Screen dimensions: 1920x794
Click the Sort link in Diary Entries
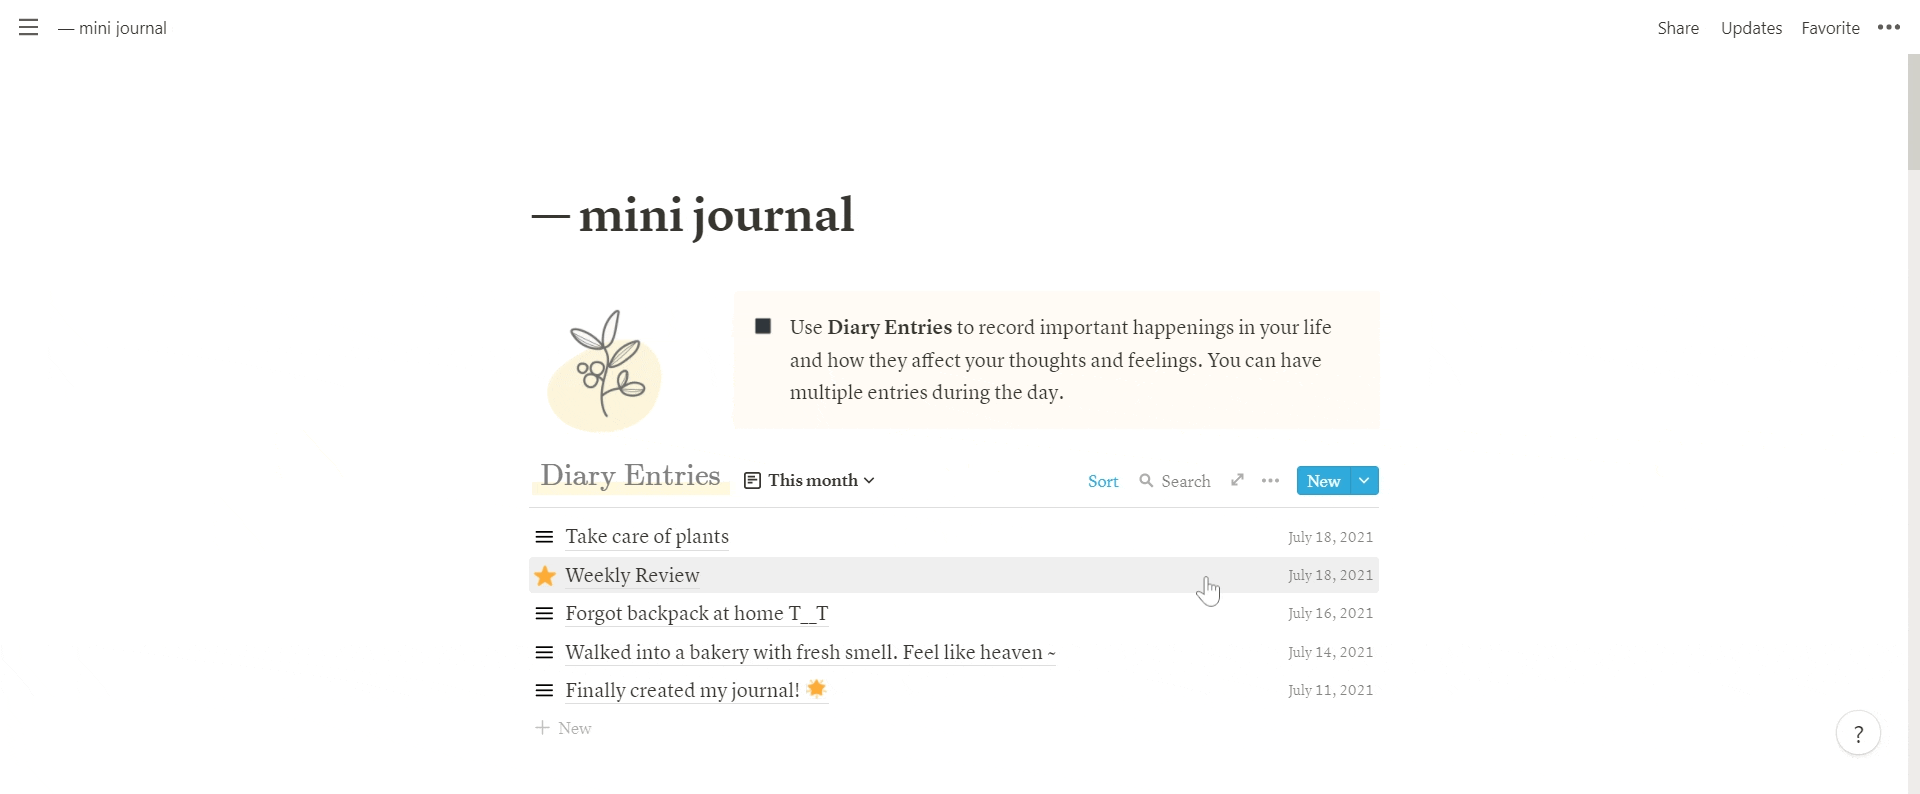tap(1103, 482)
